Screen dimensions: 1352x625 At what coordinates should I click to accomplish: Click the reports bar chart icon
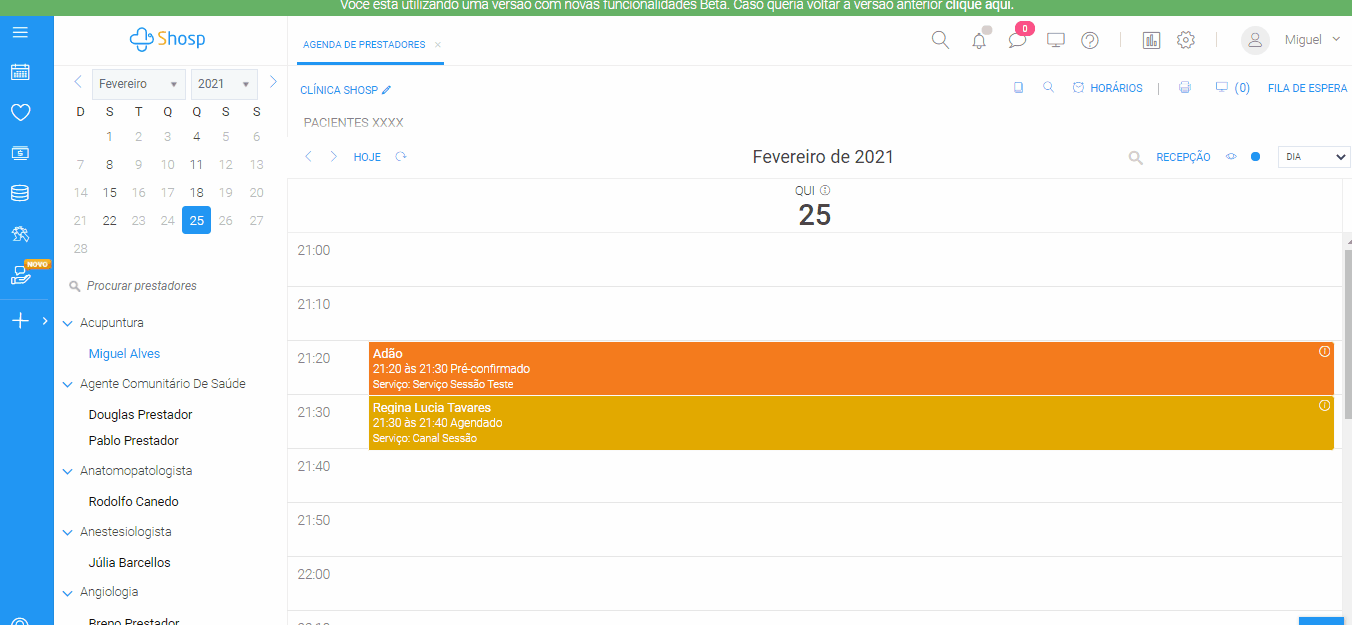(1151, 41)
